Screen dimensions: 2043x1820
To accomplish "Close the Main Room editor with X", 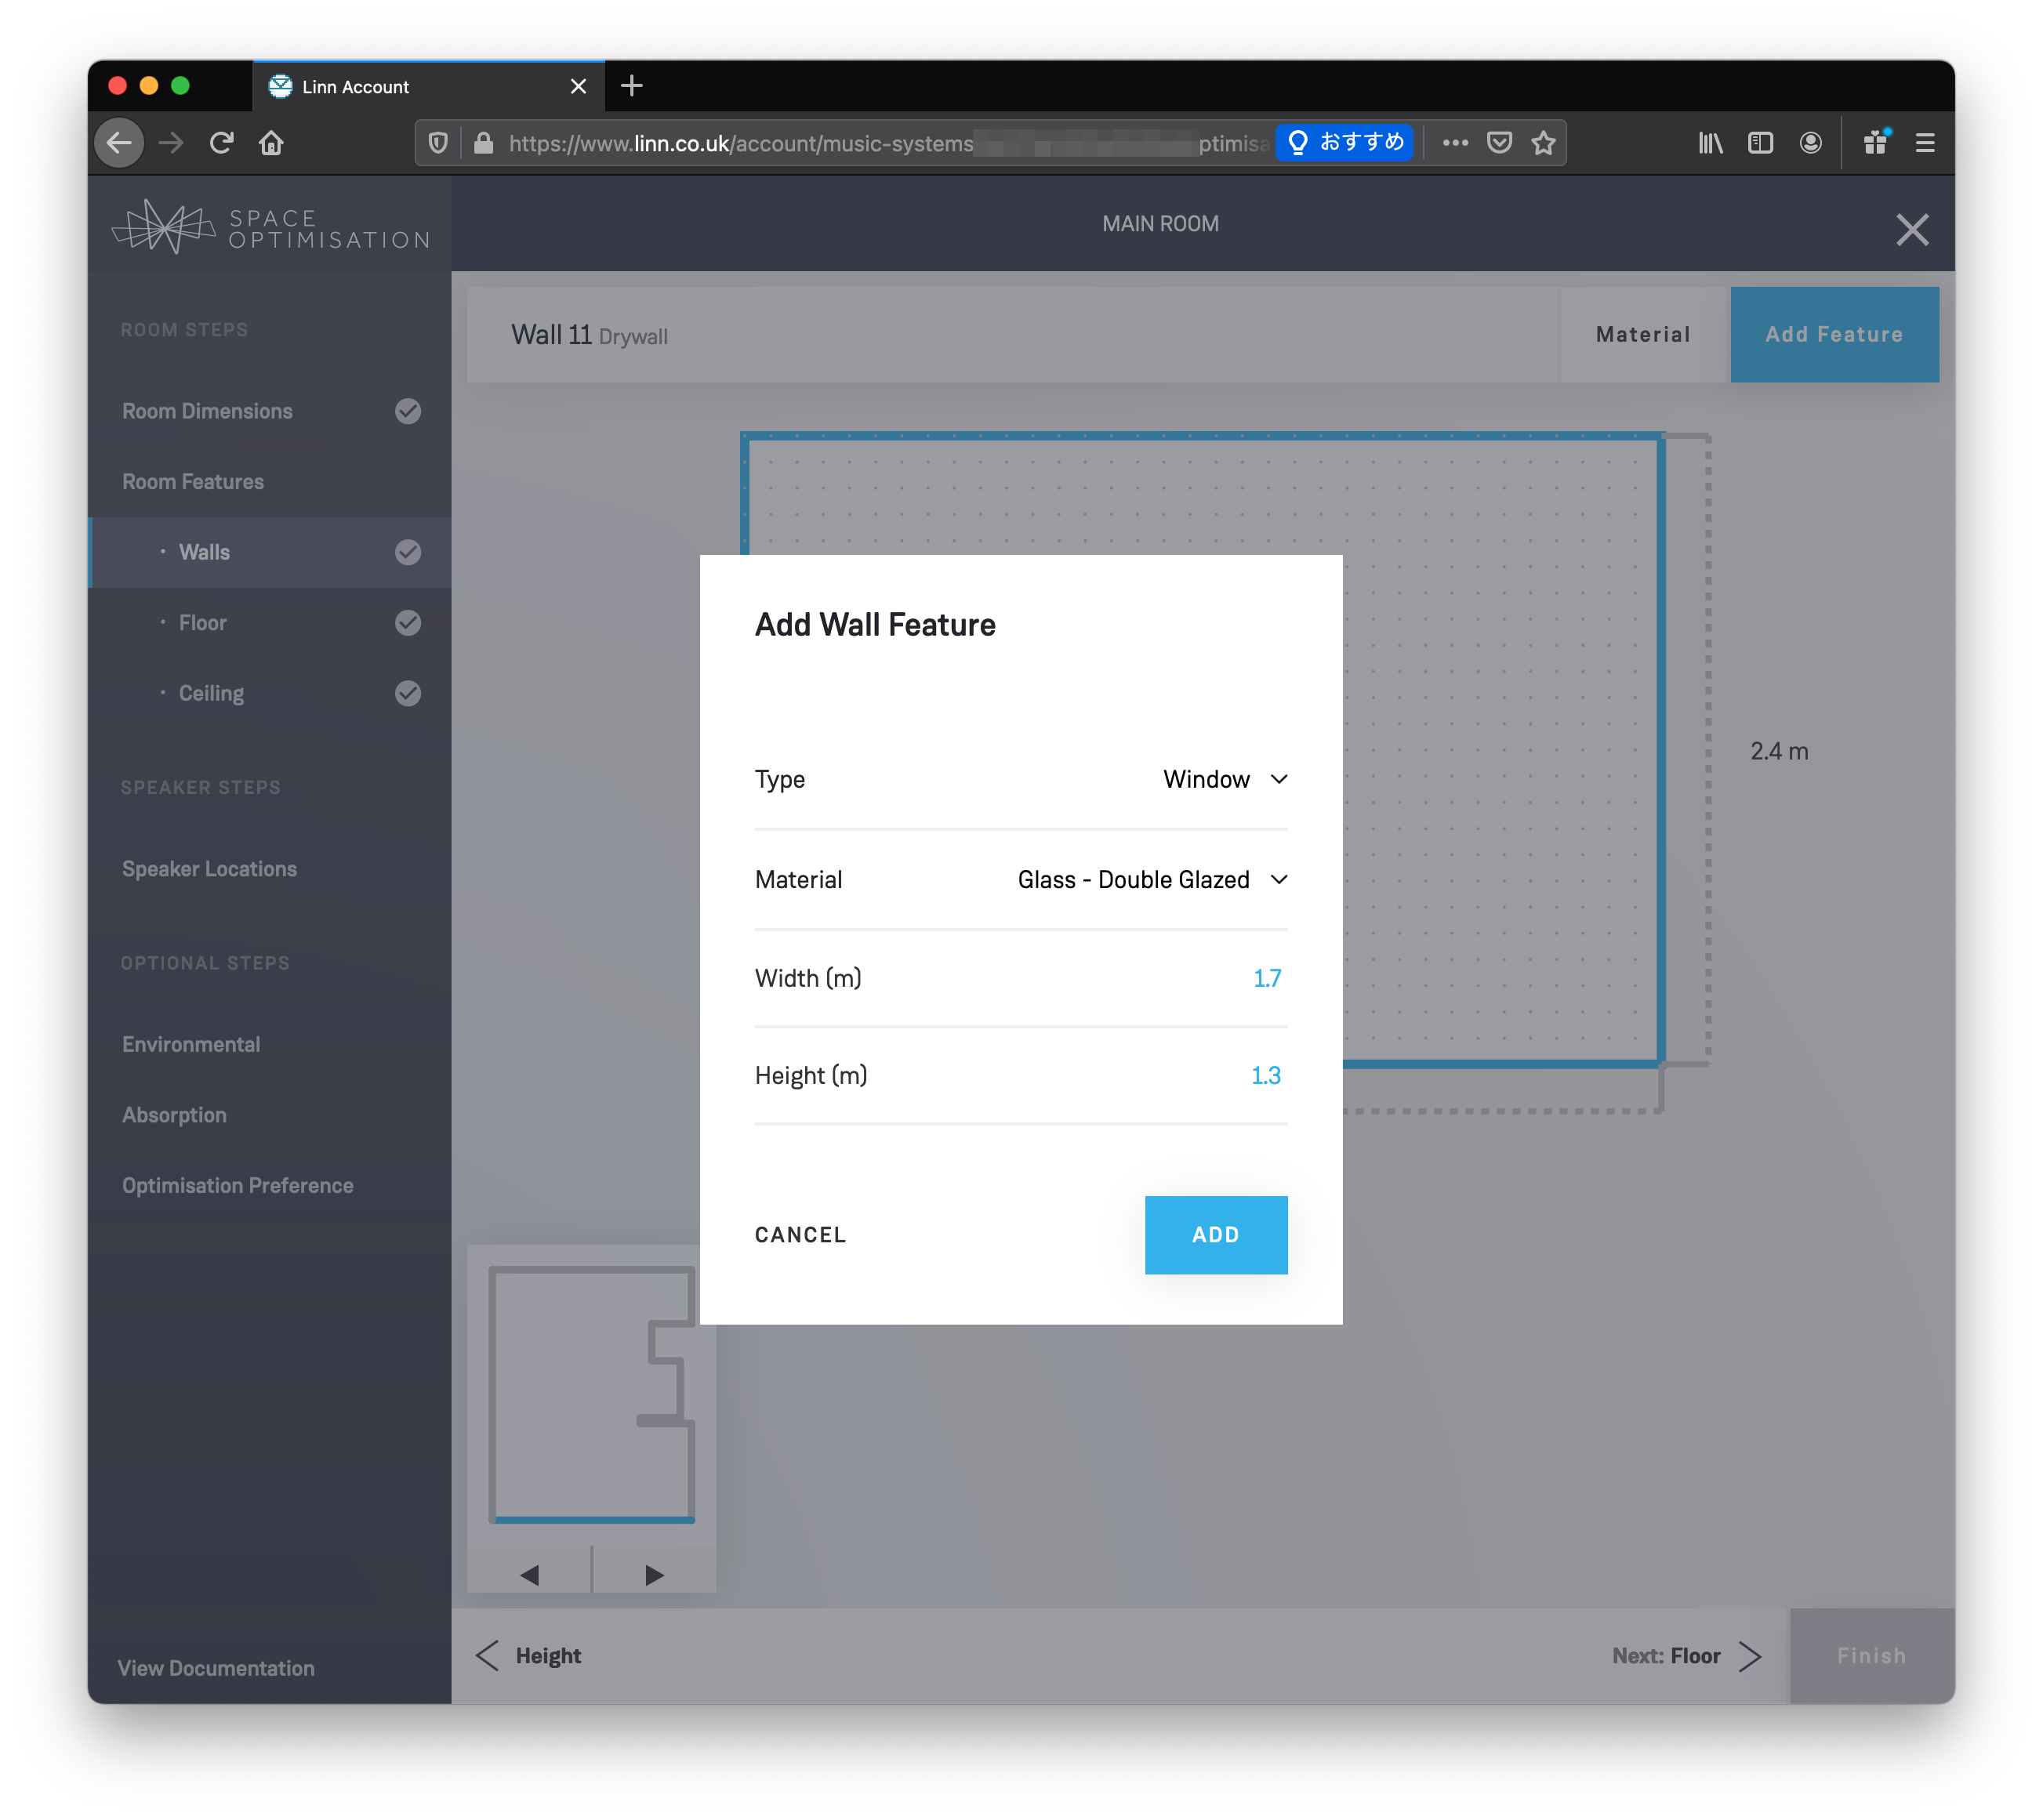I will point(1912,230).
